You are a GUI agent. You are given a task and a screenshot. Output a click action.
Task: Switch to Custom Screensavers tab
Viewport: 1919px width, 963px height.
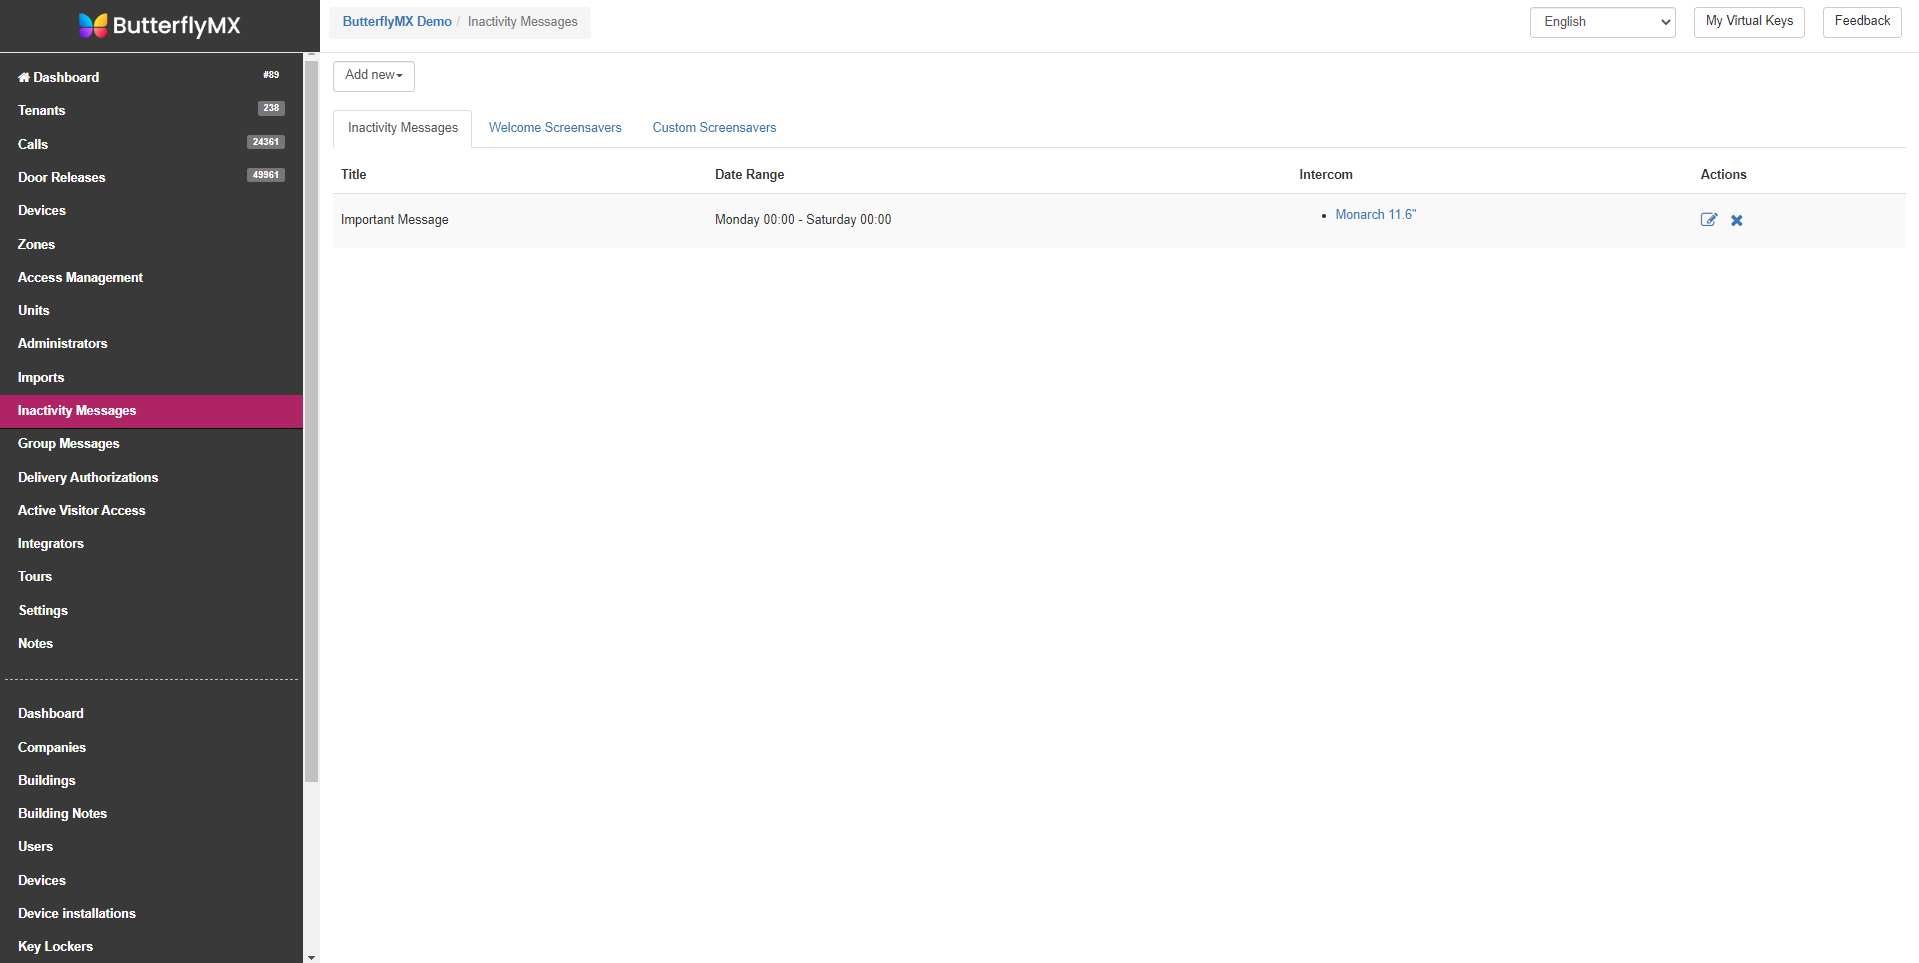click(x=714, y=128)
